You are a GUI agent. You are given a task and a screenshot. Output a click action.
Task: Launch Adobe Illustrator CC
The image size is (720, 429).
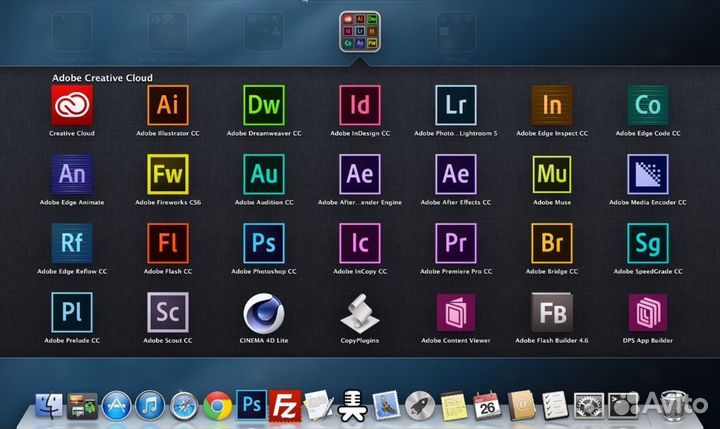click(168, 105)
